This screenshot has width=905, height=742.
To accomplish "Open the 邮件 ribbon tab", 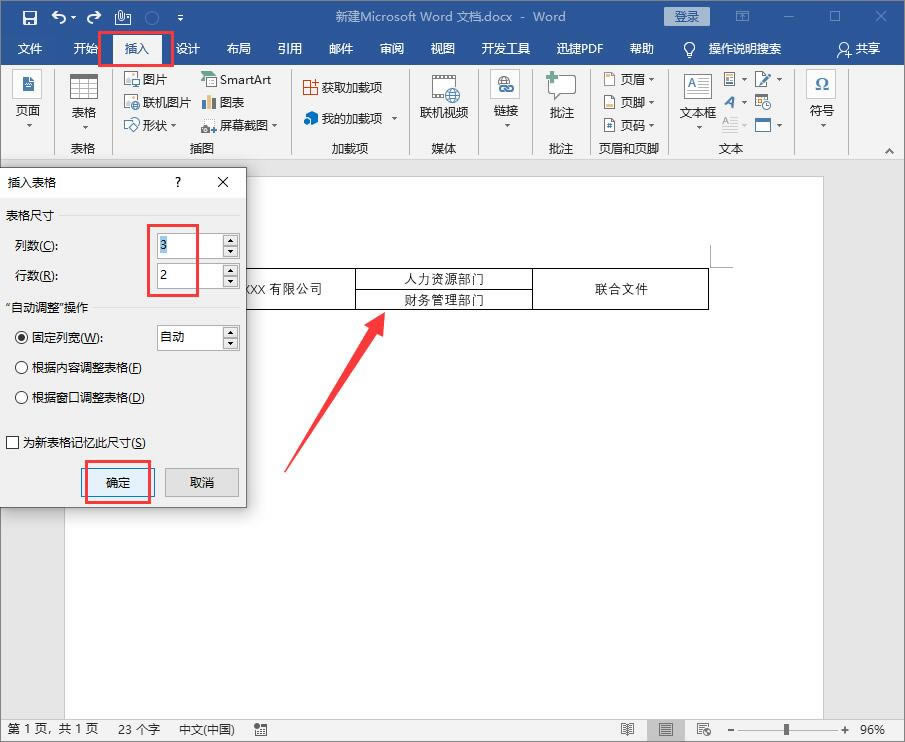I will coord(340,49).
